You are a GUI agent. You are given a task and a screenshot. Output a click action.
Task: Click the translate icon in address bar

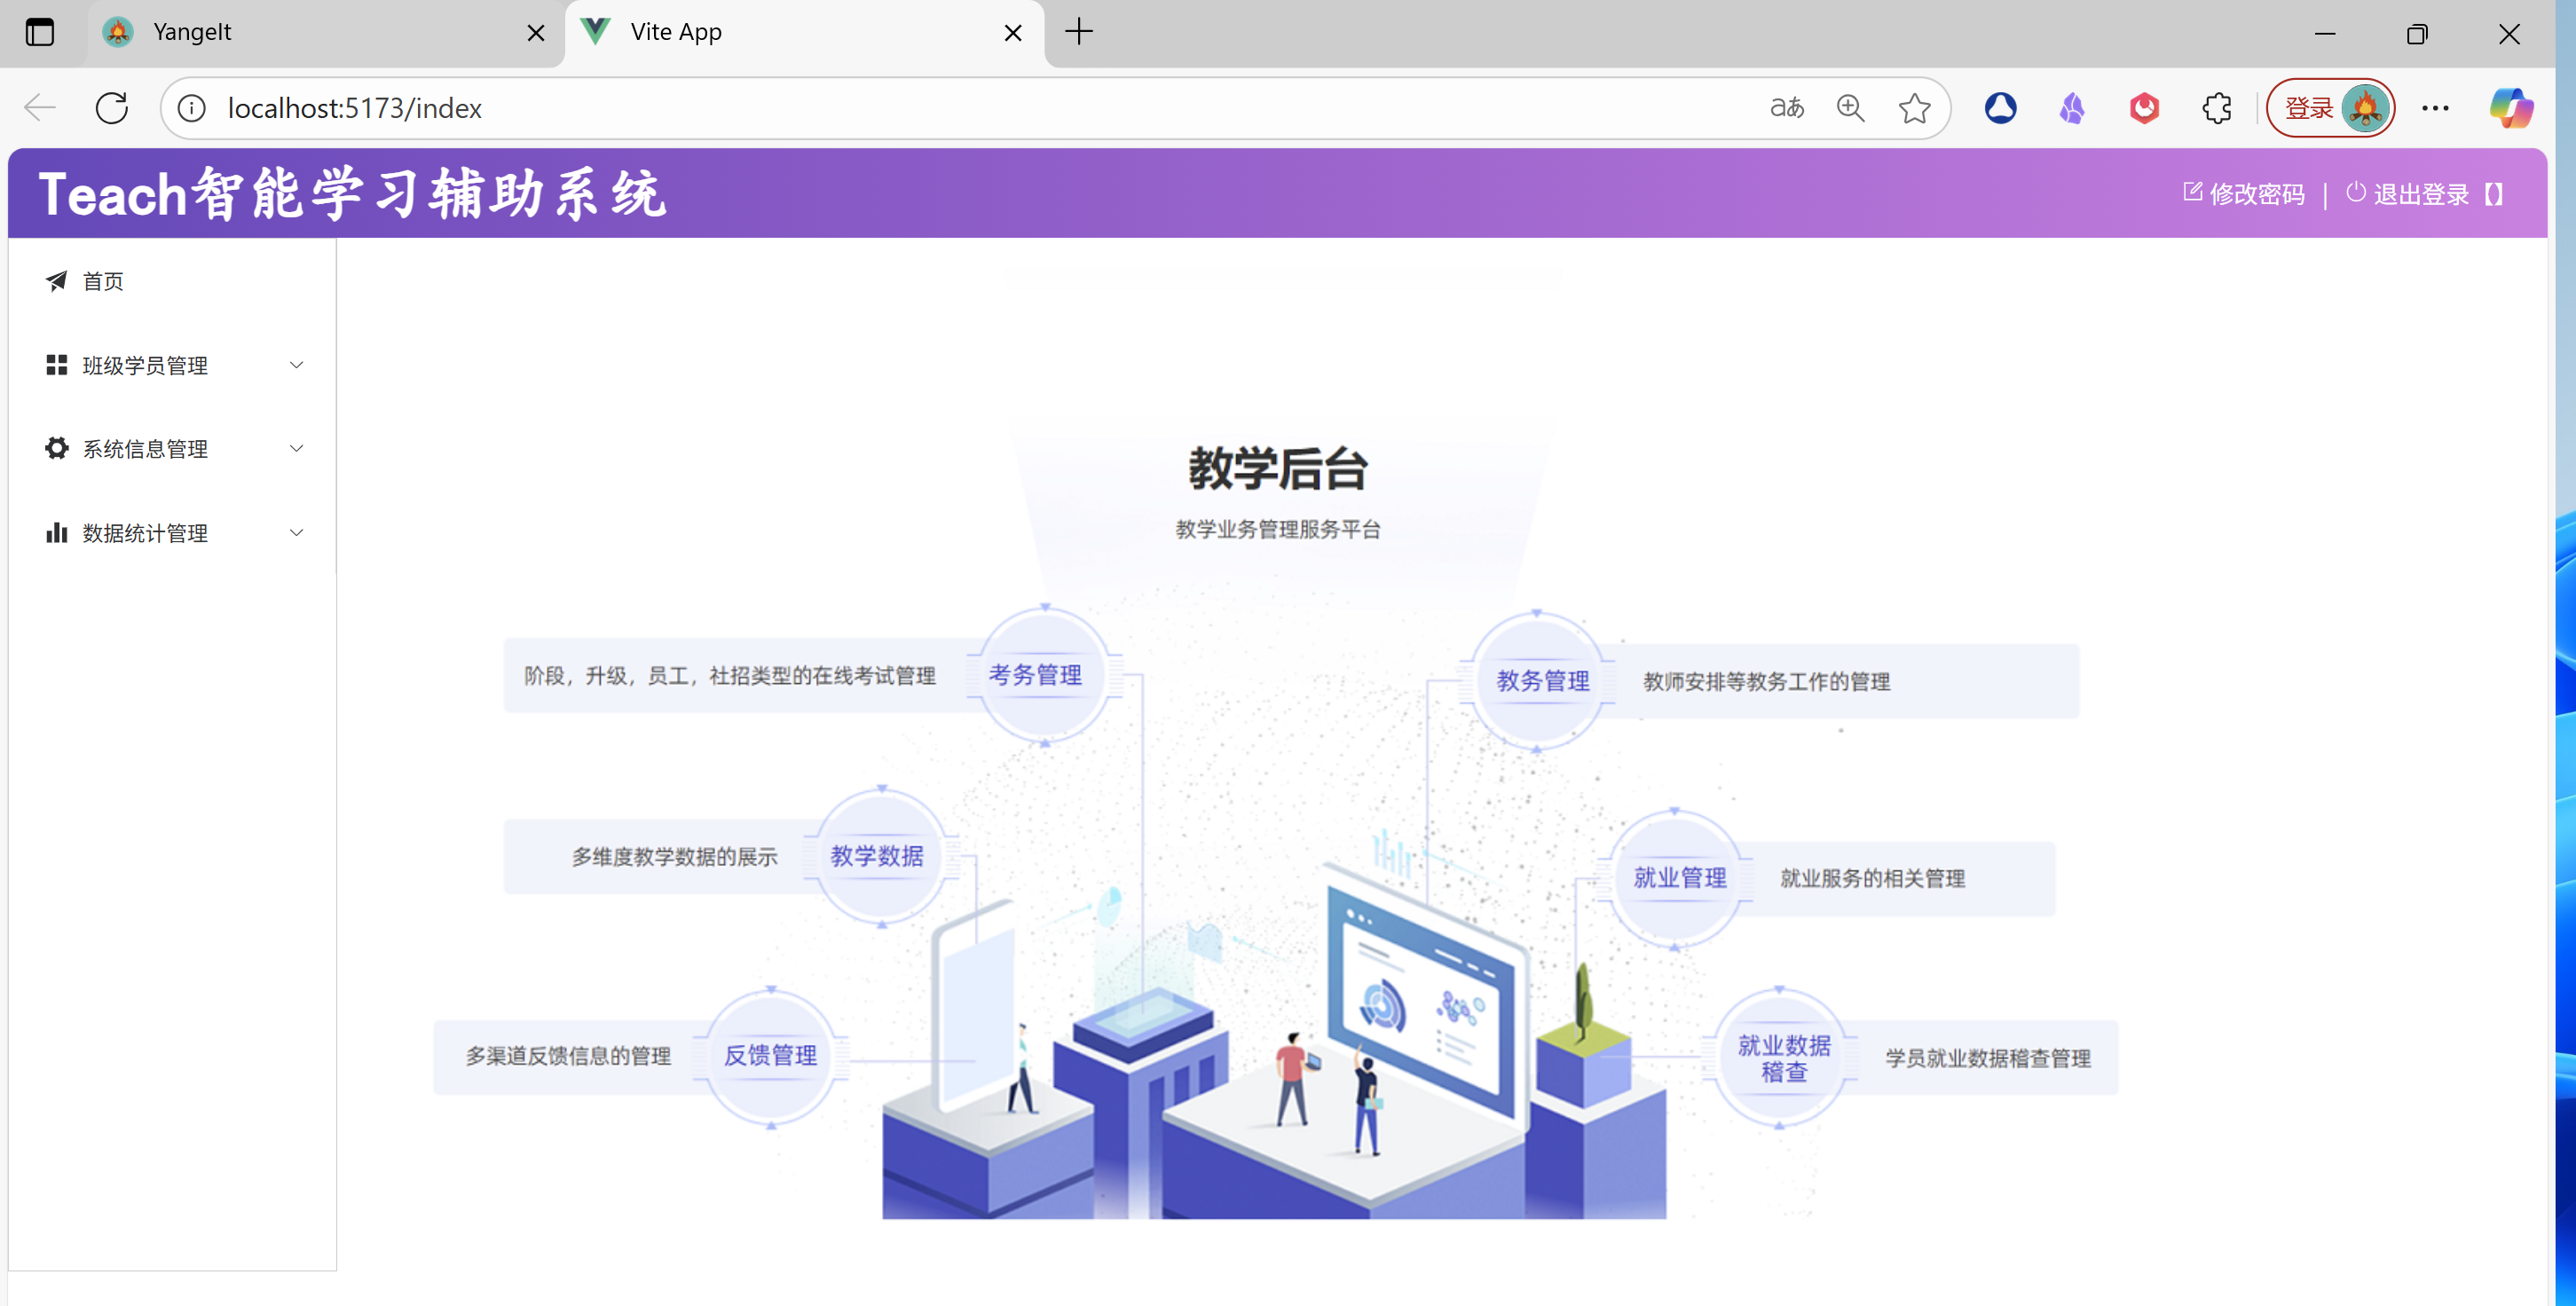click(x=1787, y=108)
